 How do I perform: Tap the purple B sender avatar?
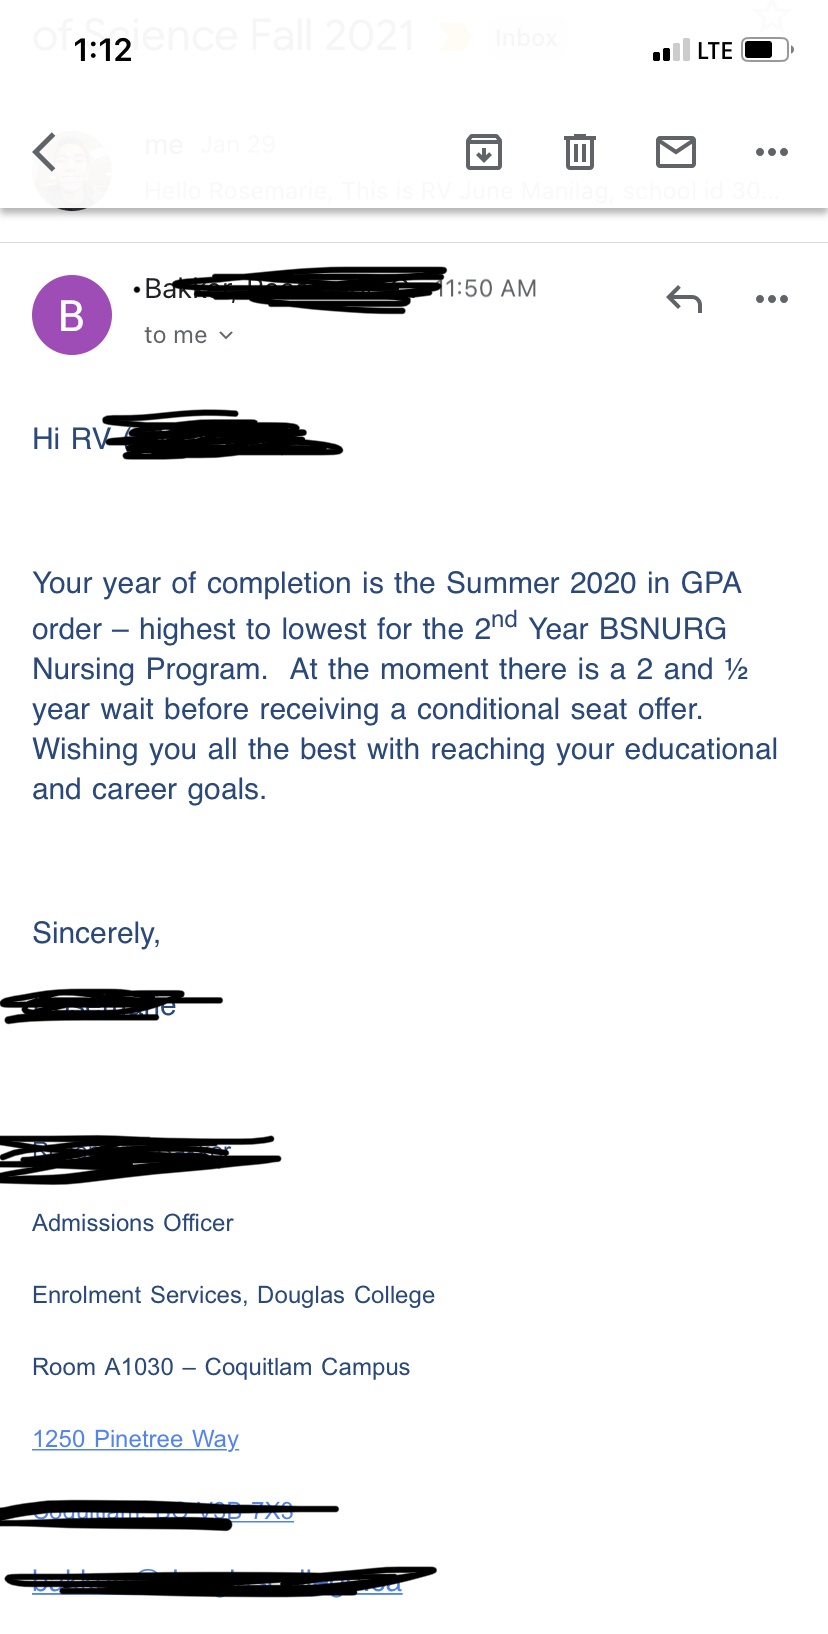[72, 315]
